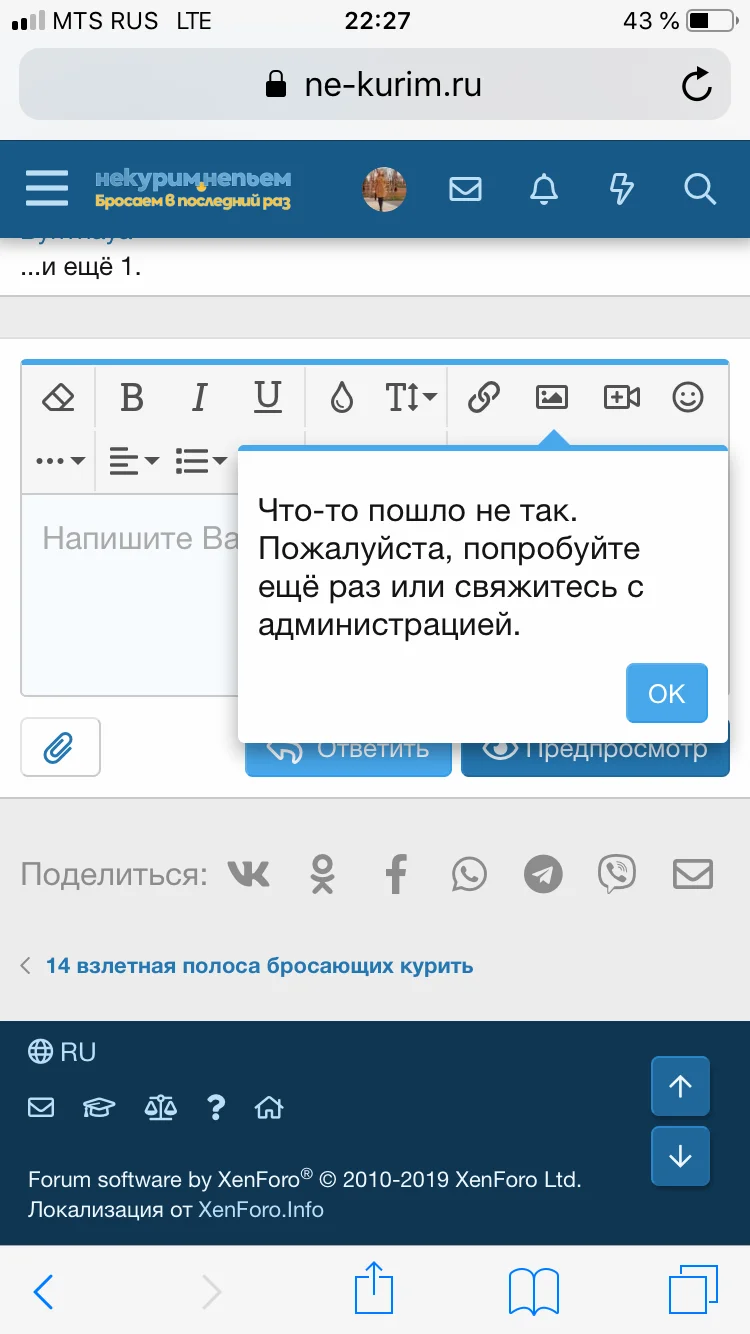Open the Safari tabs overview

coord(693,1290)
